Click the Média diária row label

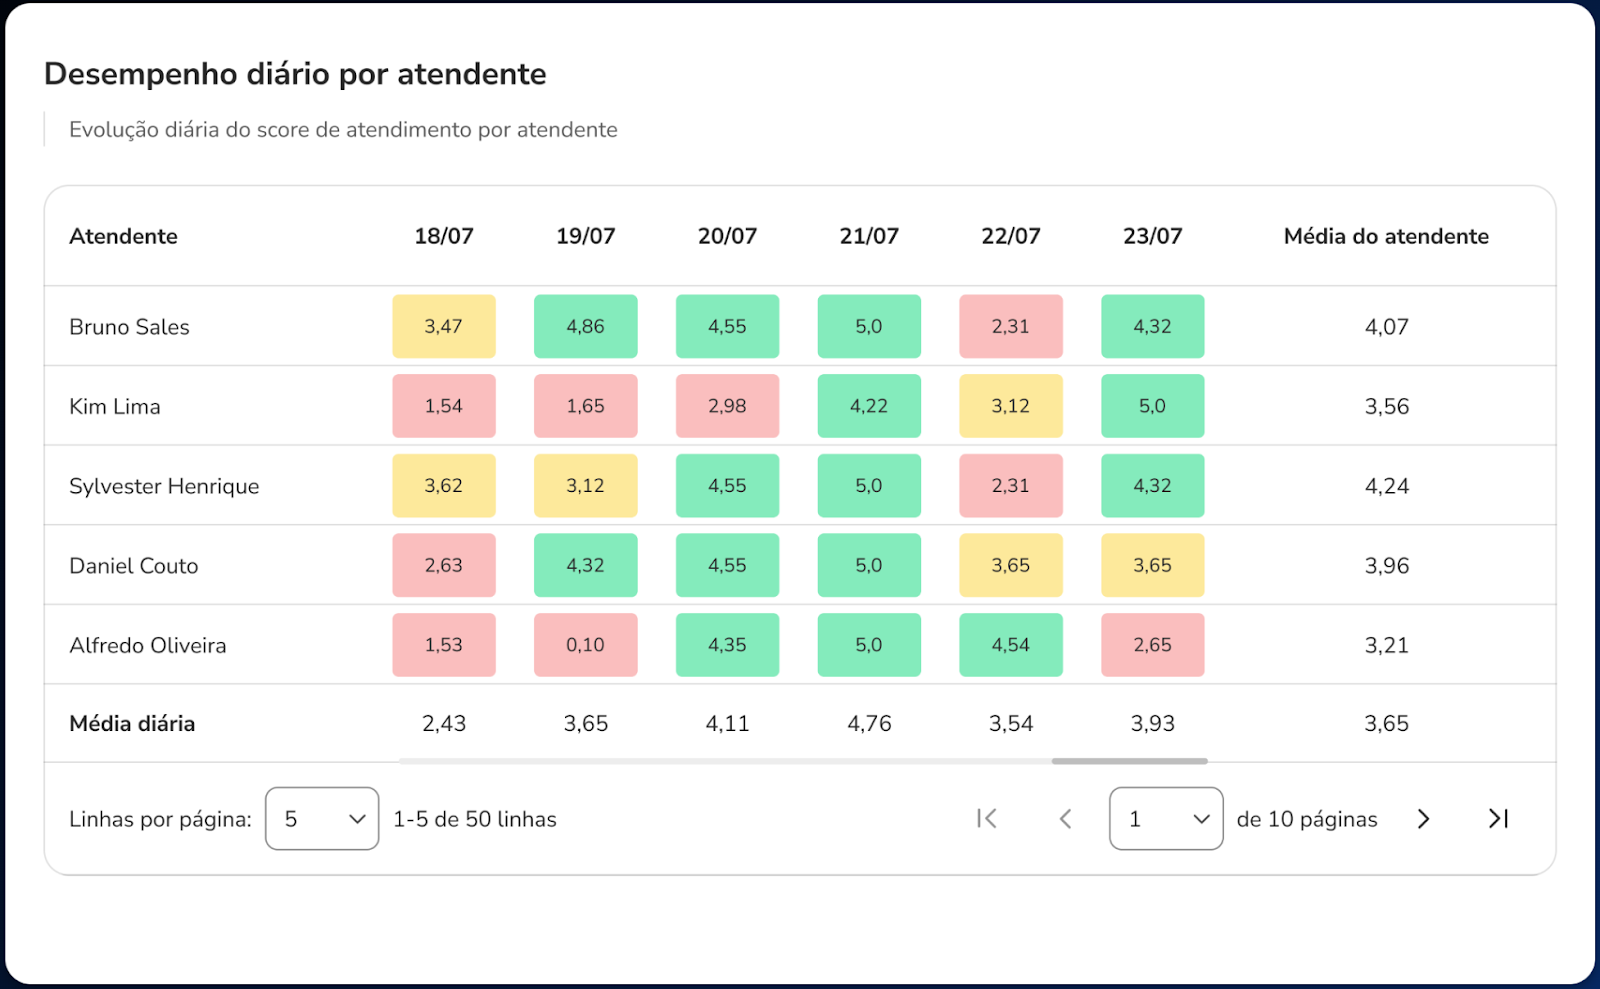[132, 724]
